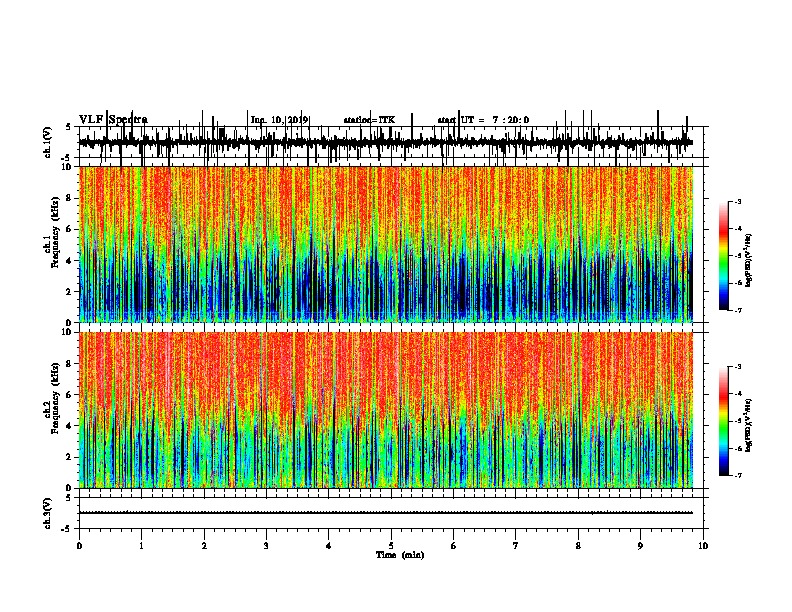Viewport: 792px width, 612px height.
Task: Click the ch.3 flat waveform trace
Action: 386,513
